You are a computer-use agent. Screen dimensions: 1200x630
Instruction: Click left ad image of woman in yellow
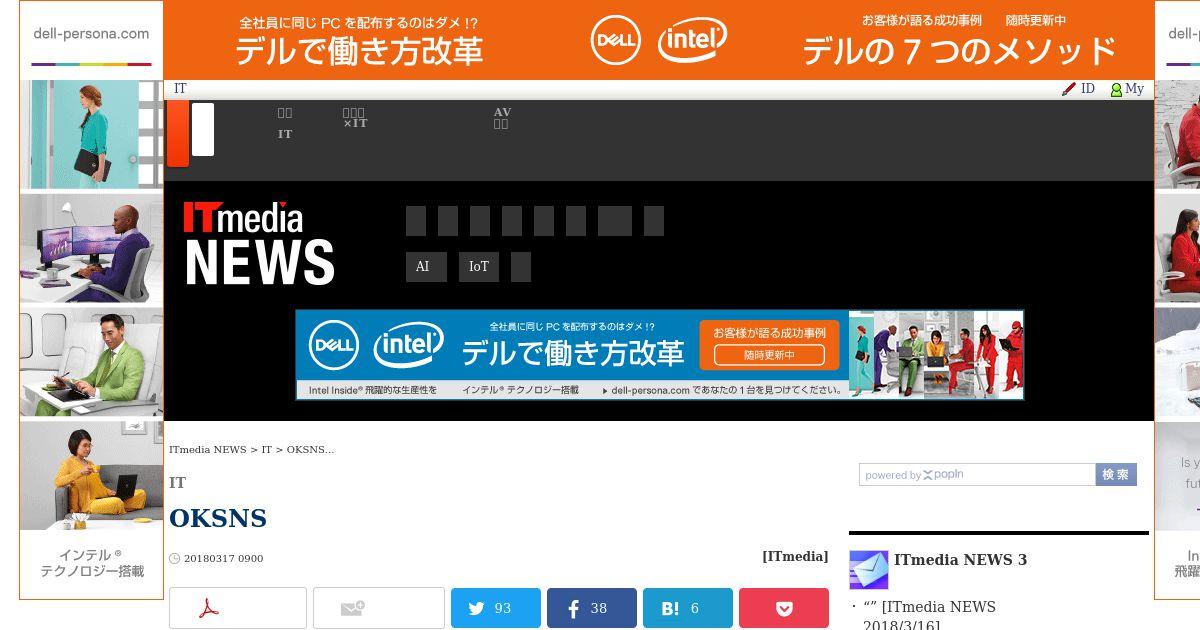(x=91, y=475)
